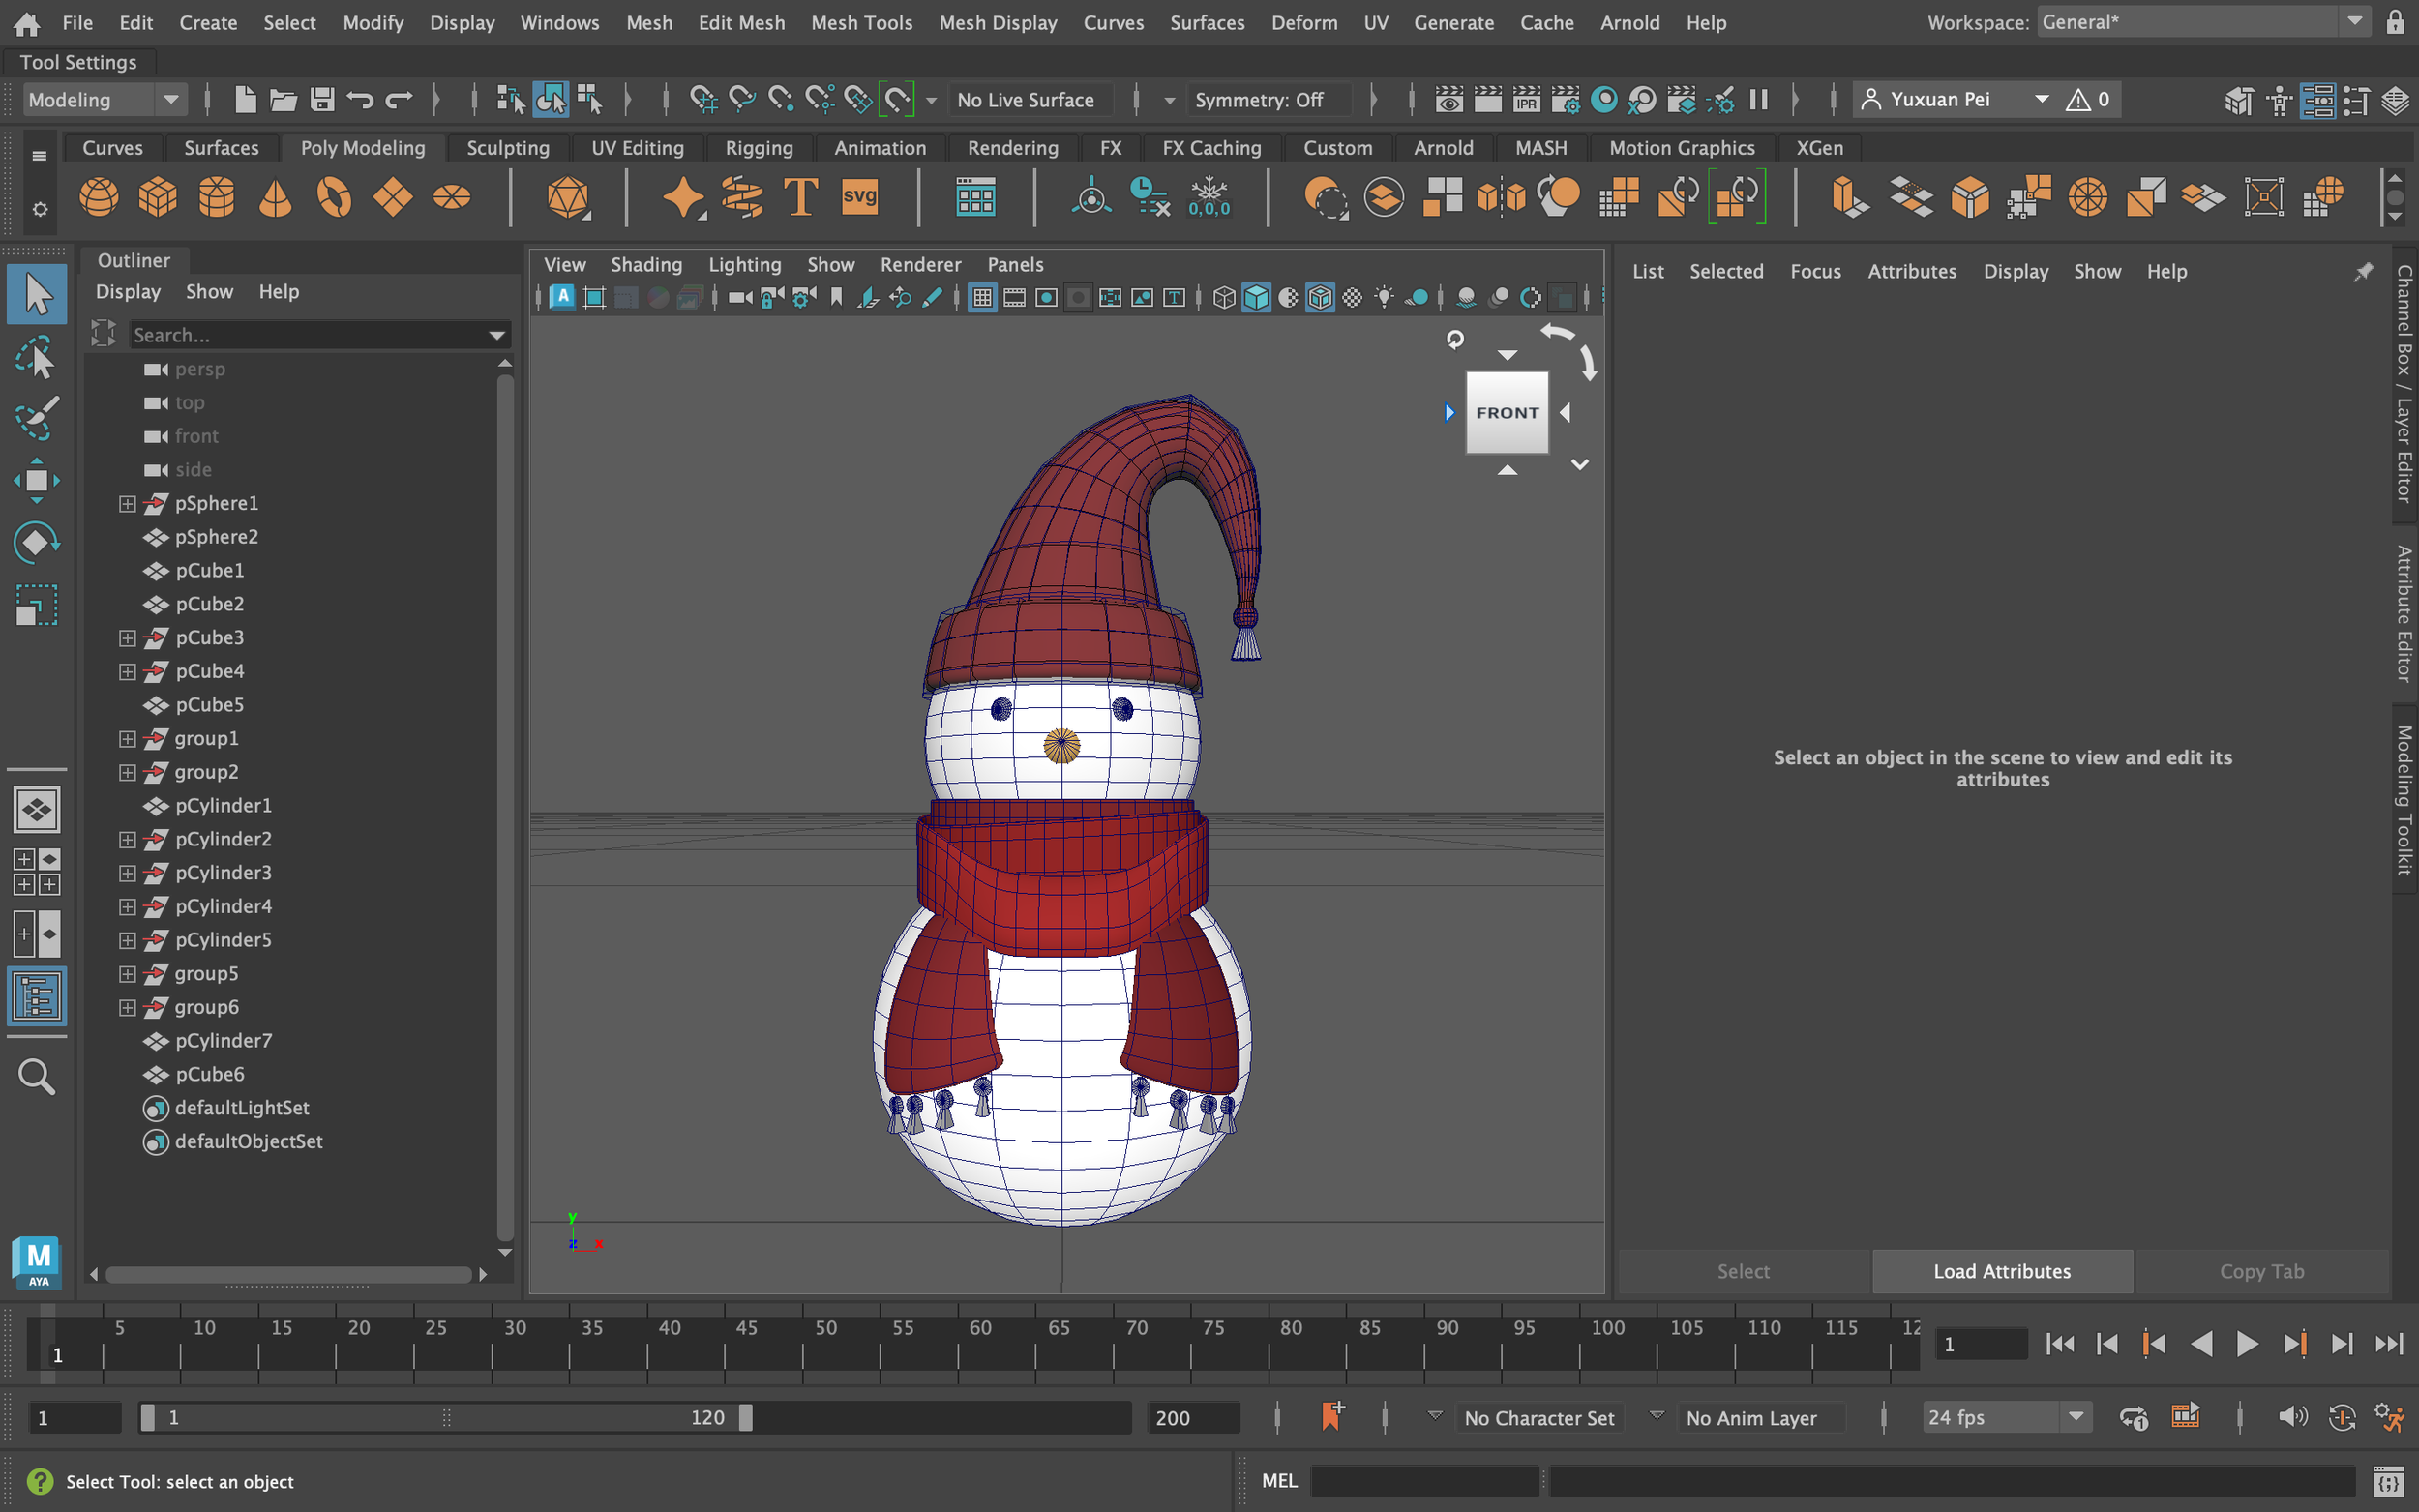Screen dimensions: 2419x1512
Task: Expand group5 in the Outliner
Action: [127, 974]
